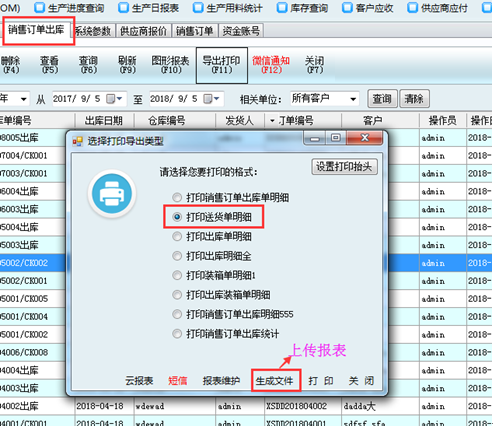Click the blue printer icon in dialog

point(112,194)
